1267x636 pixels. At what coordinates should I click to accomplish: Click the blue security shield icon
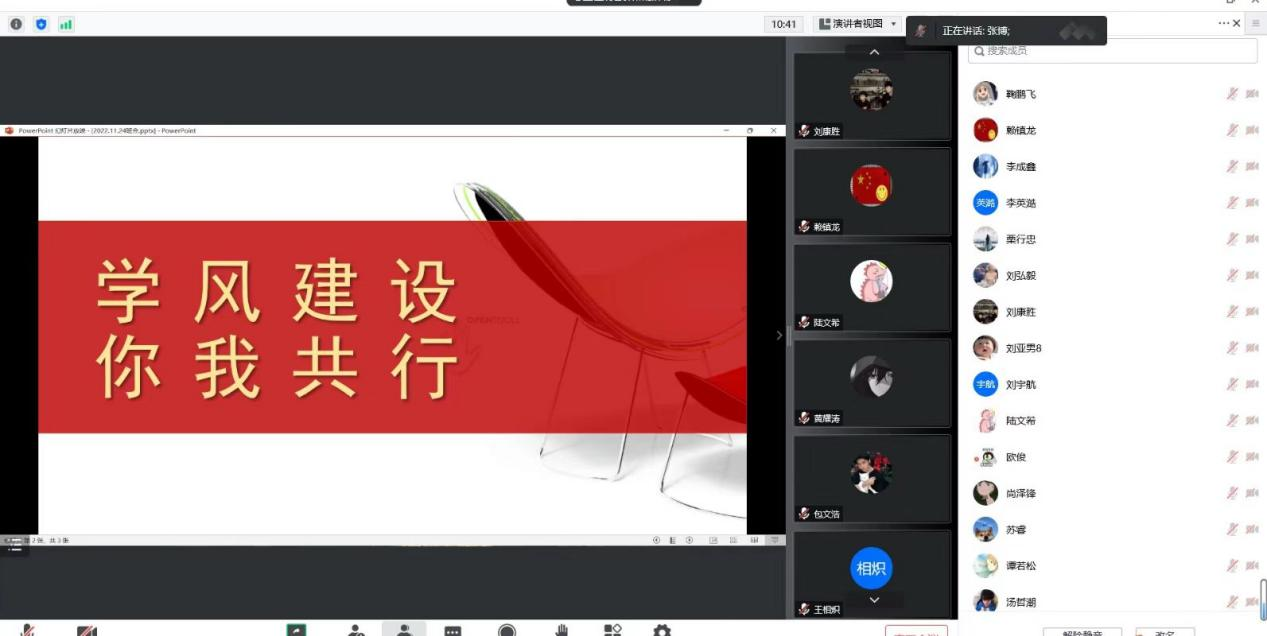click(41, 24)
